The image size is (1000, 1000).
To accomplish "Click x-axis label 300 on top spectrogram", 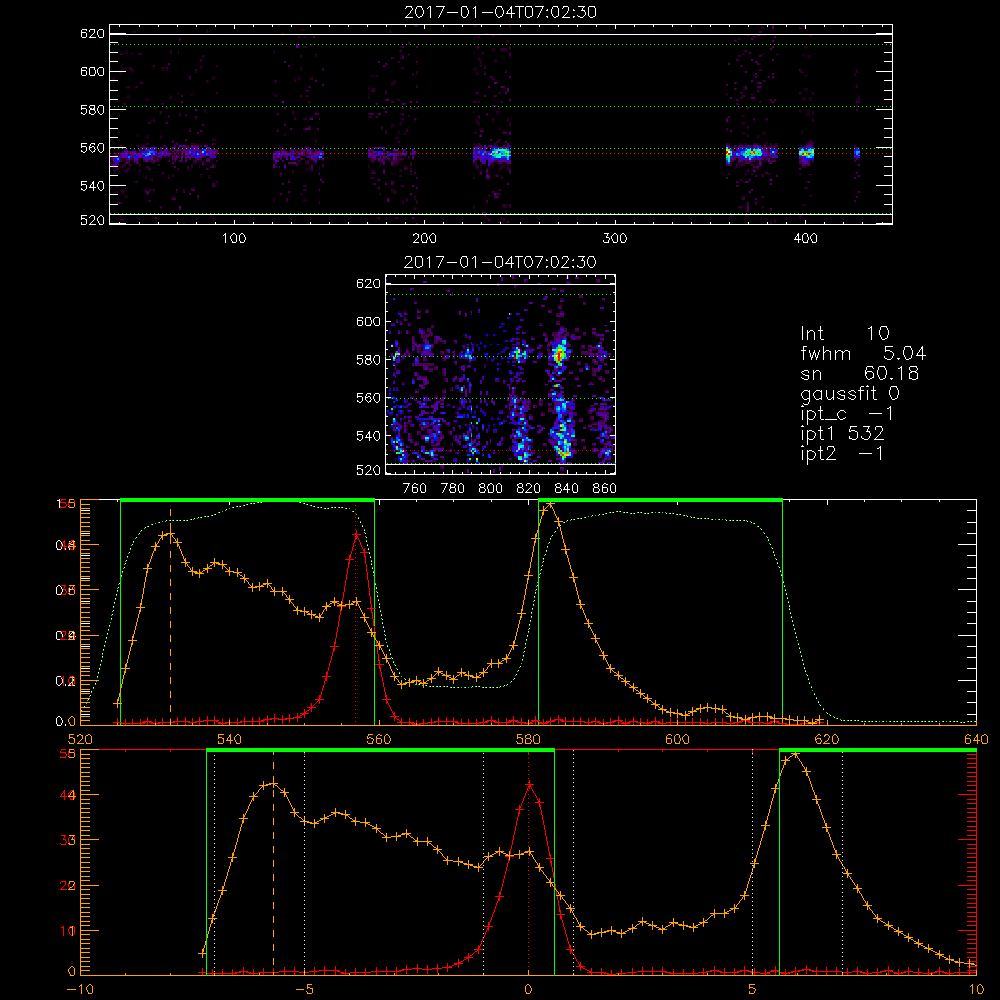I will (x=615, y=239).
